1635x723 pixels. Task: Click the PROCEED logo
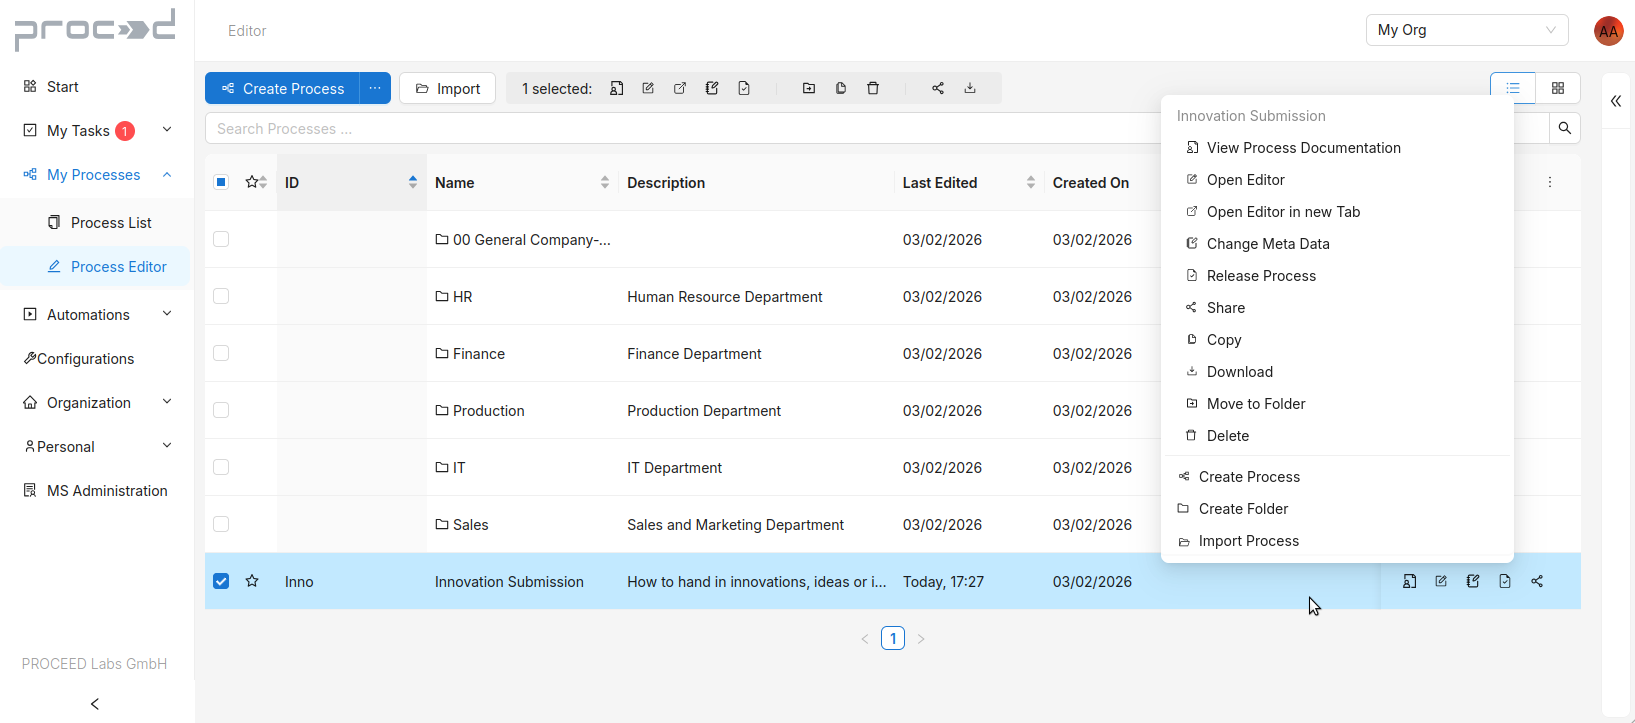[x=95, y=29]
